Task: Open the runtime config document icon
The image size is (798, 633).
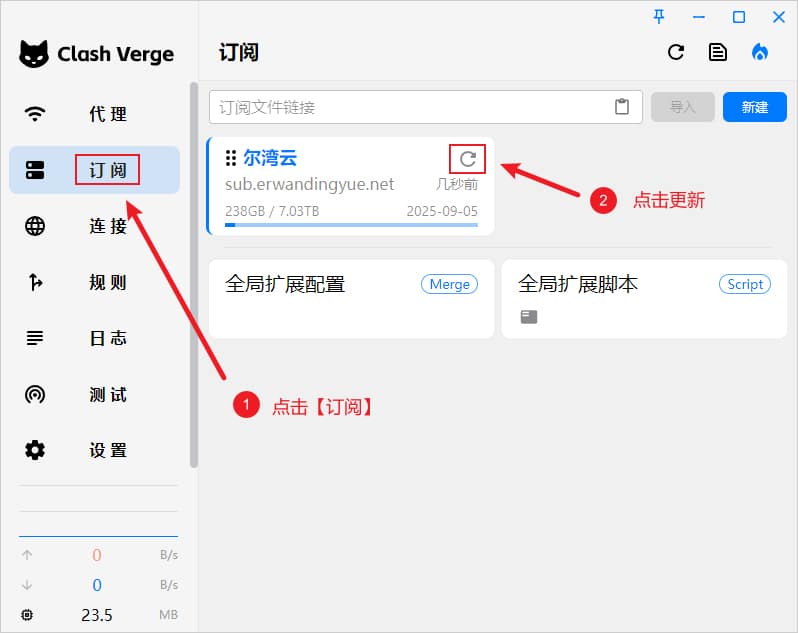Action: pos(718,52)
